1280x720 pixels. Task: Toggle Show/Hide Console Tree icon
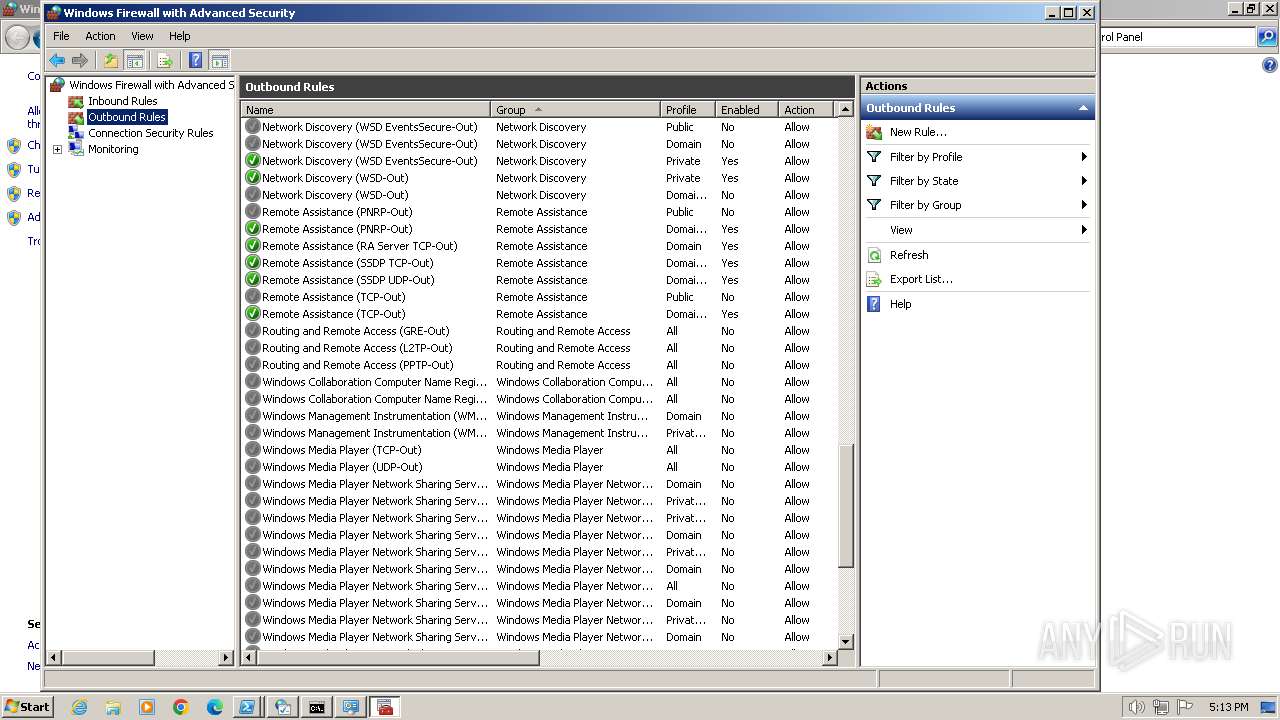point(135,61)
